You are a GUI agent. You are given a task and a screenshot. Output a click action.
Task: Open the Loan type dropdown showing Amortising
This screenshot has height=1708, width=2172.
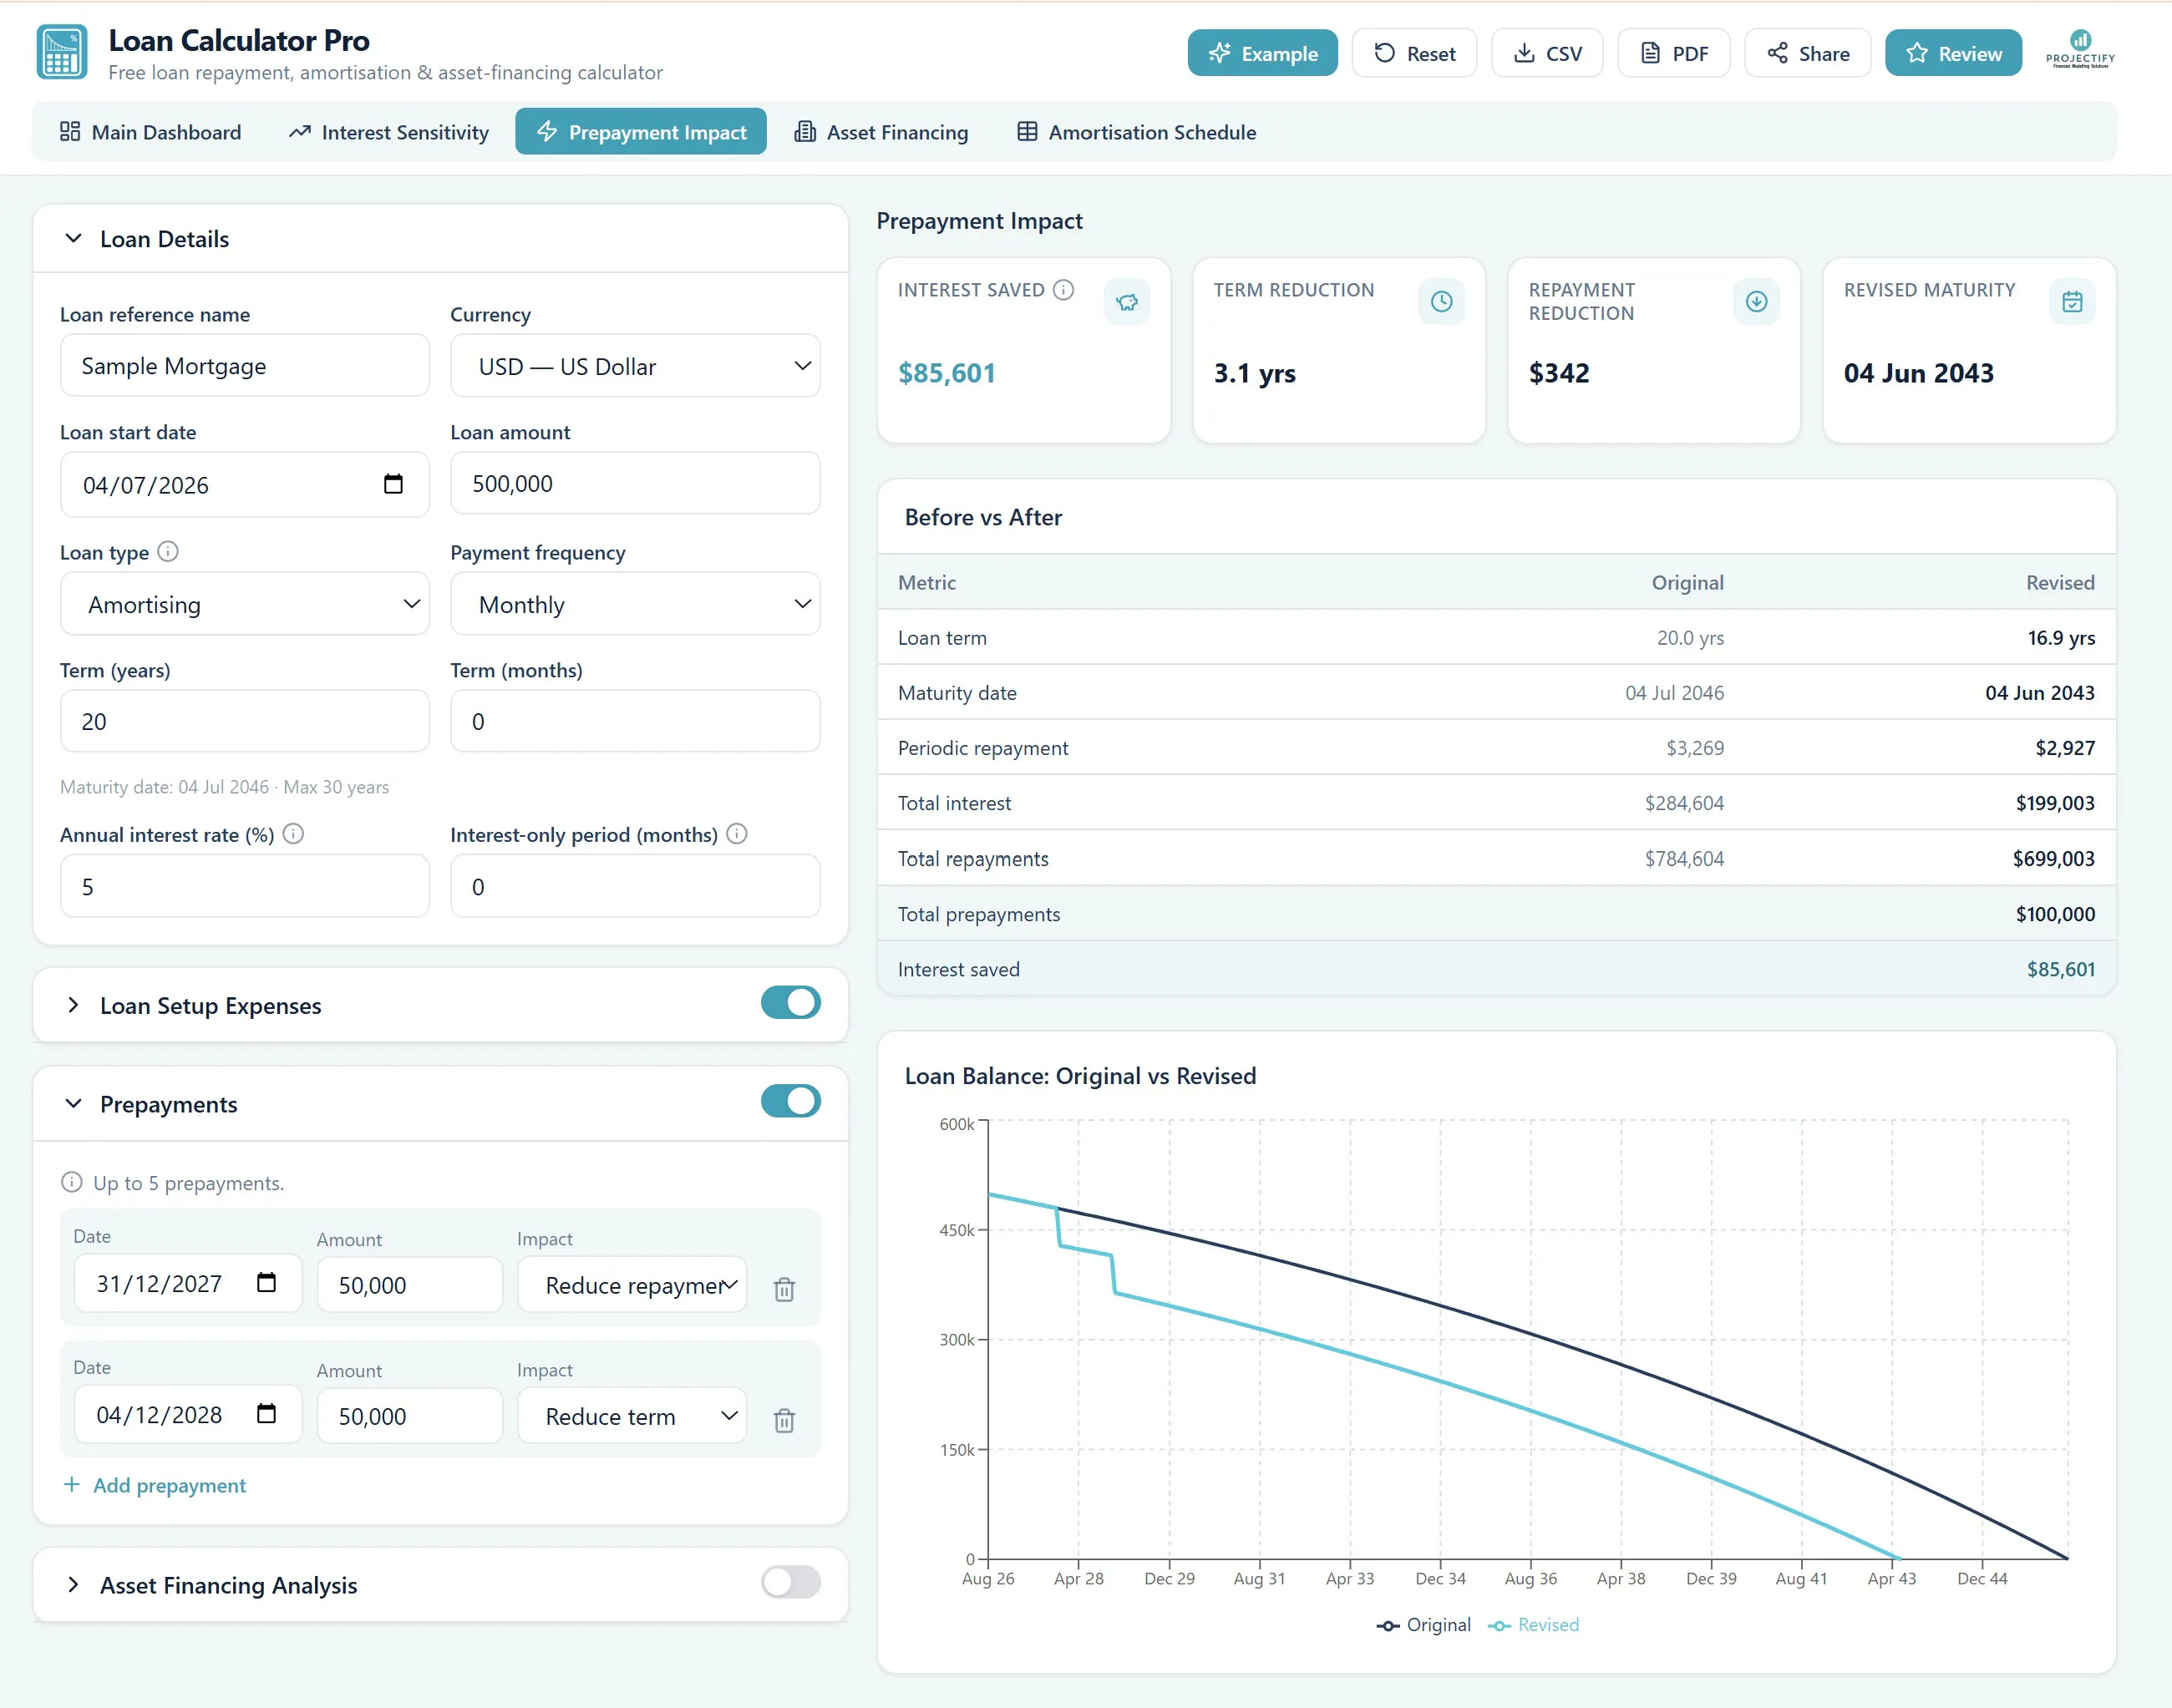tap(245, 604)
